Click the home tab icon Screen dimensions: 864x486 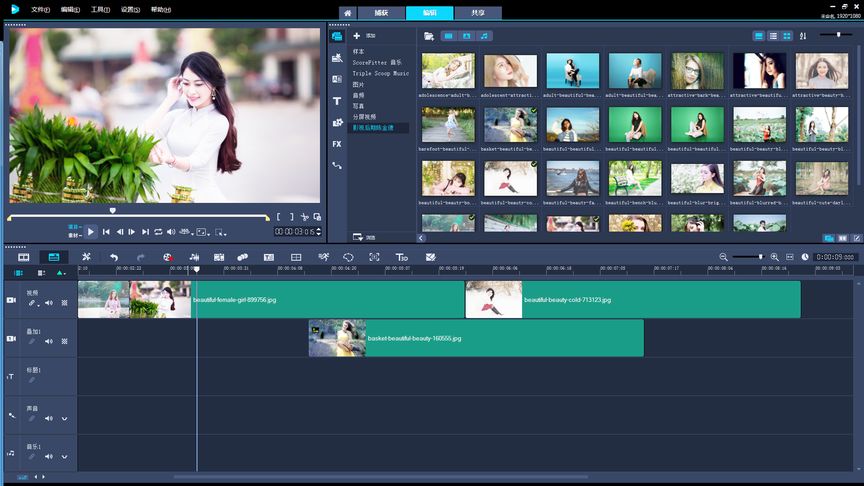pos(347,13)
